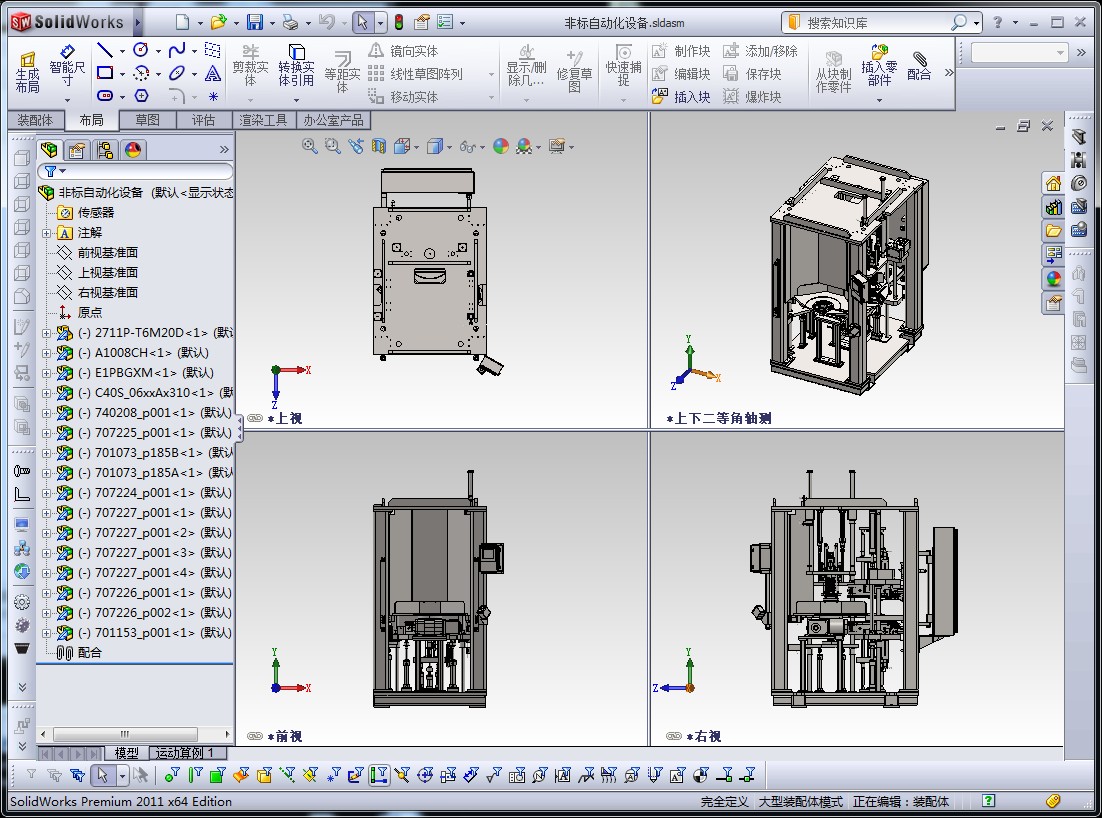
Task: Switch to the 评估 evaluate tab
Action: 204,120
